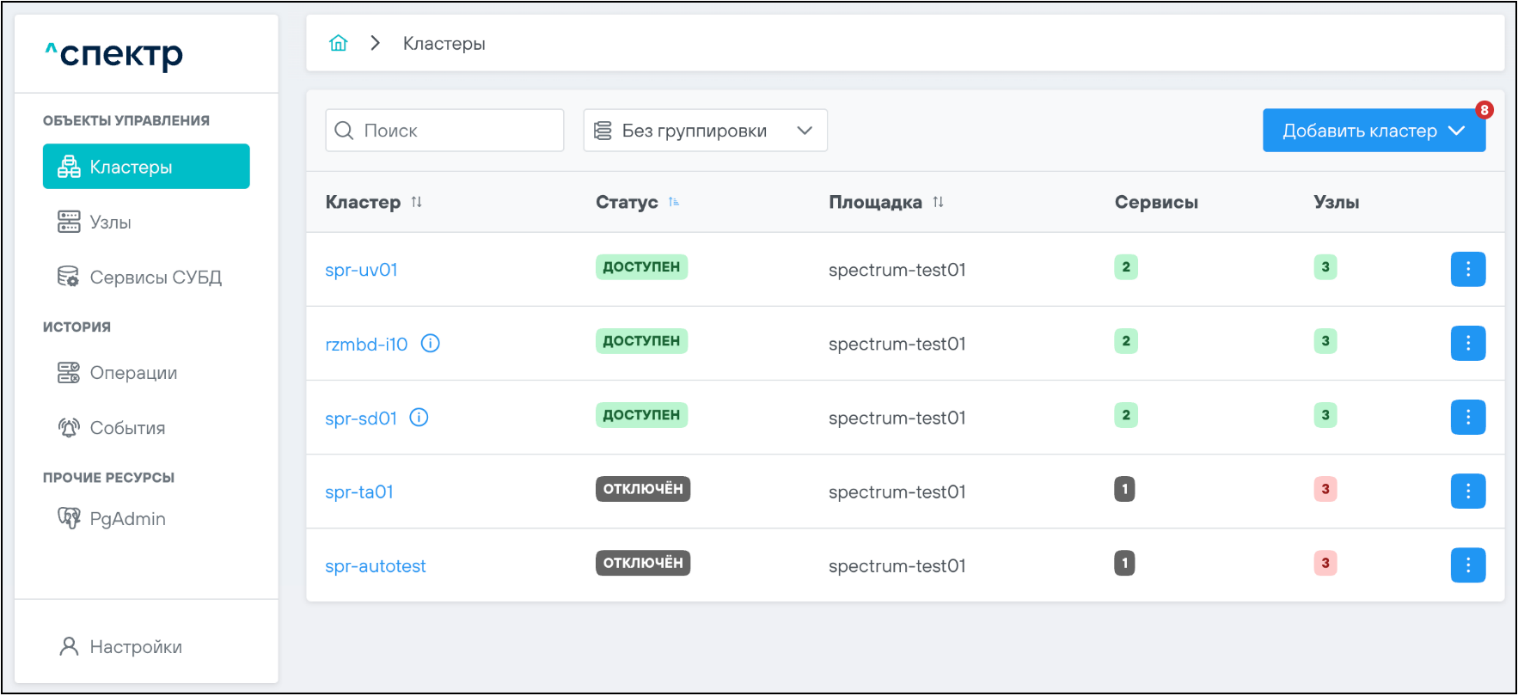Open События in the sidebar
The width and height of the screenshot is (1518, 696).
[127, 428]
